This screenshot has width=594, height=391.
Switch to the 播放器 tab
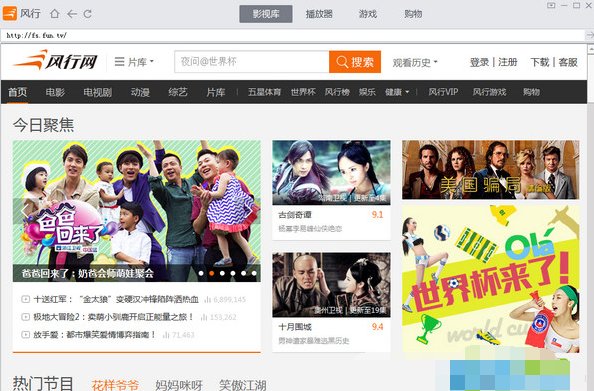[319, 14]
